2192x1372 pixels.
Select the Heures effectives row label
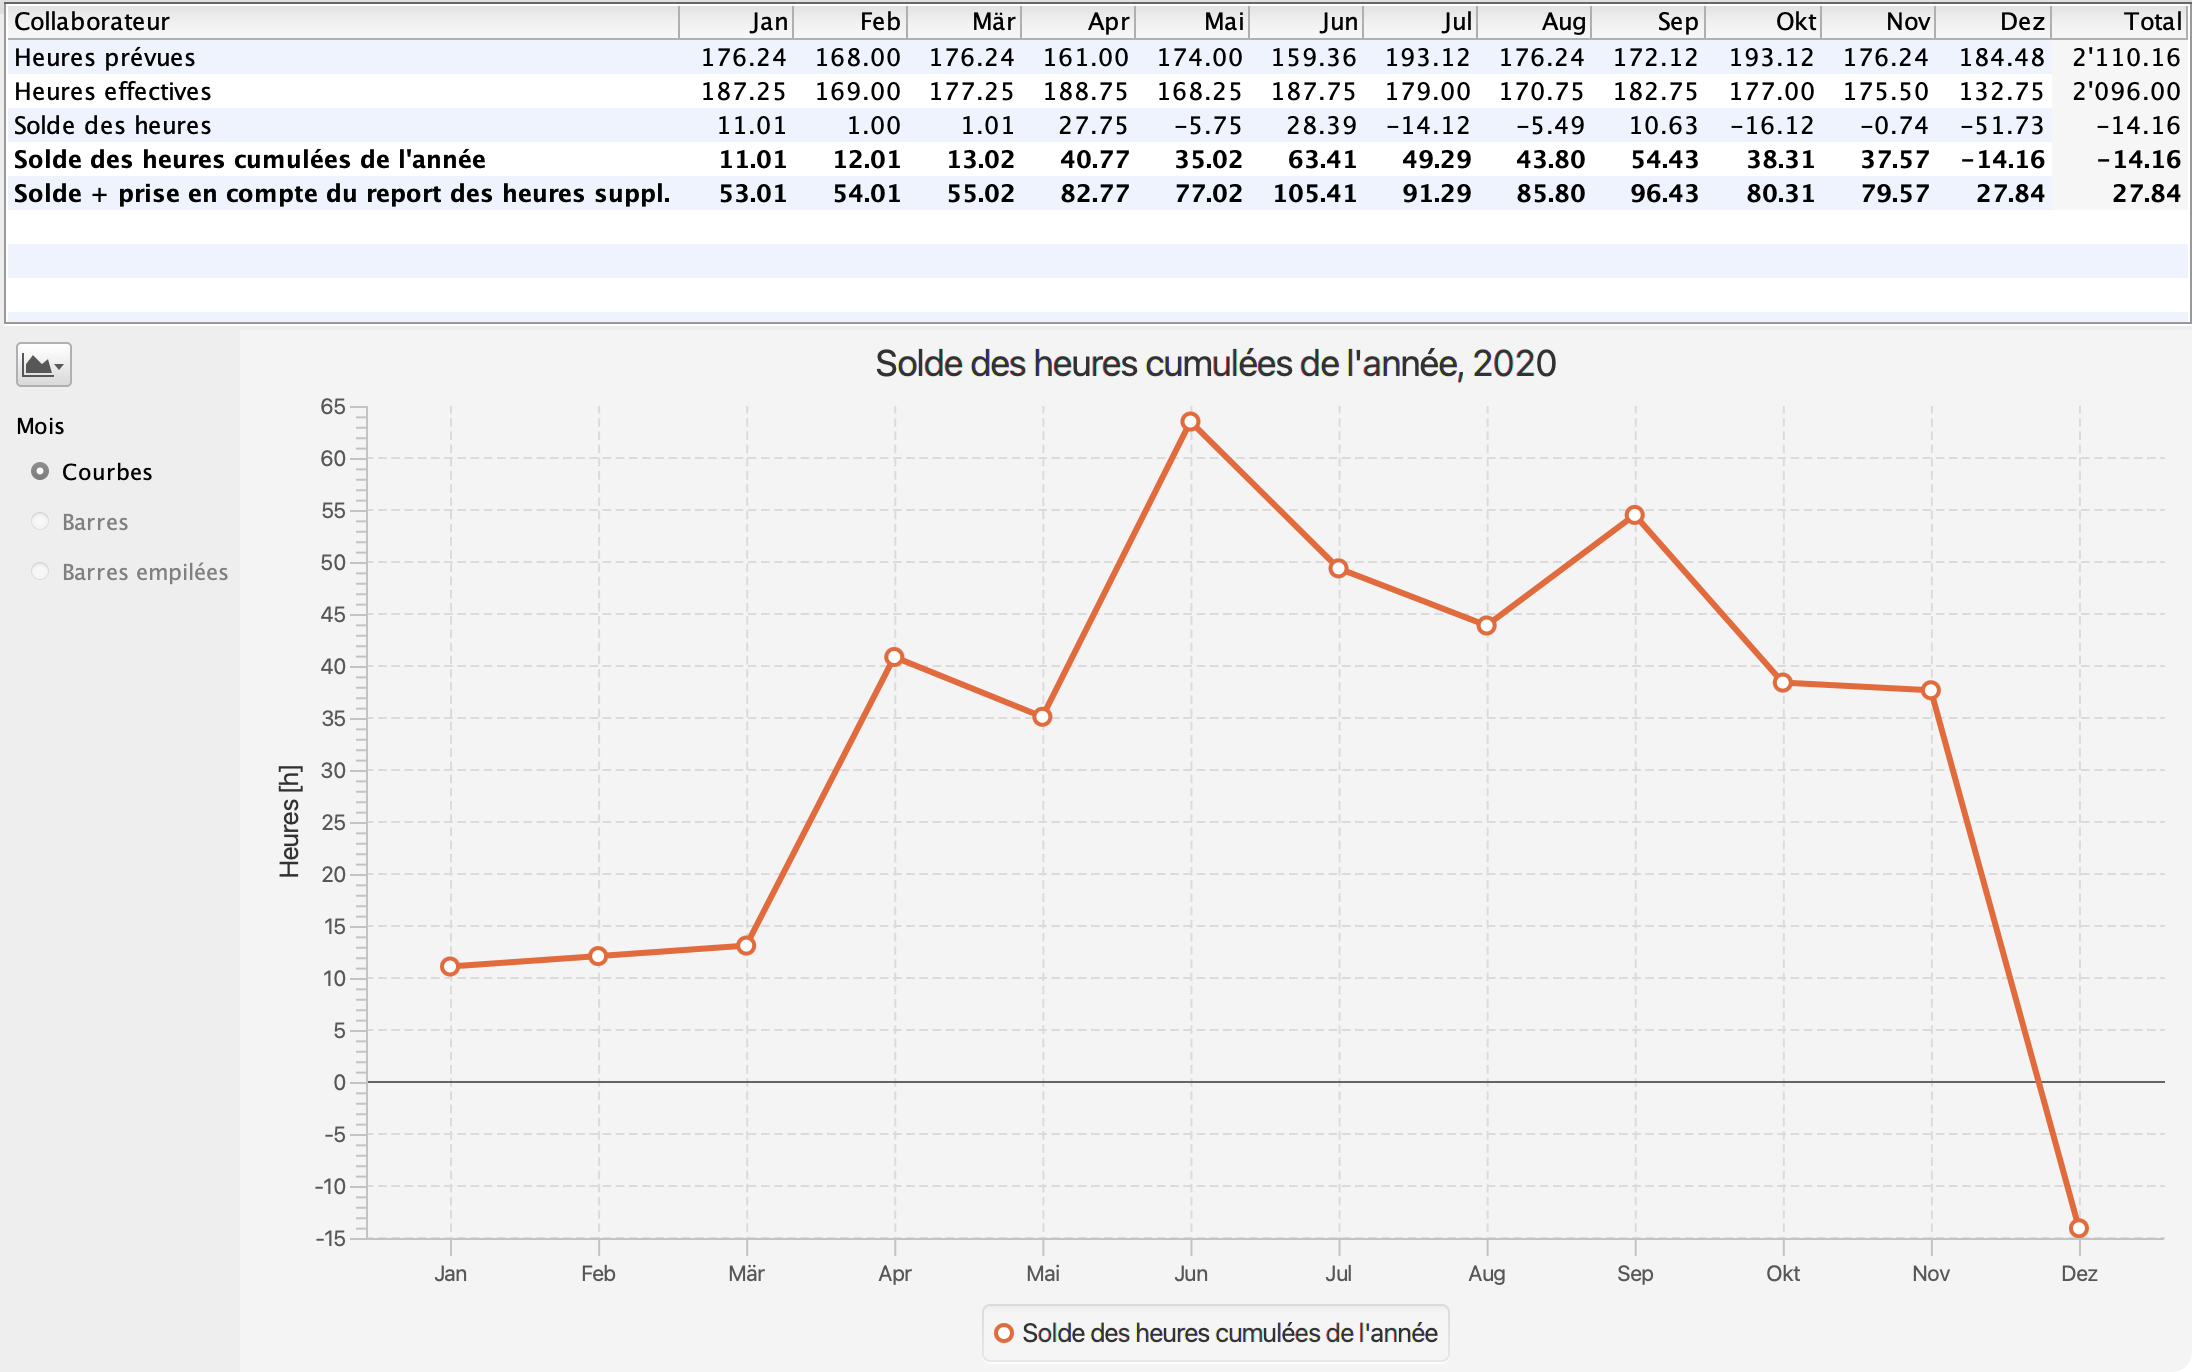113,92
